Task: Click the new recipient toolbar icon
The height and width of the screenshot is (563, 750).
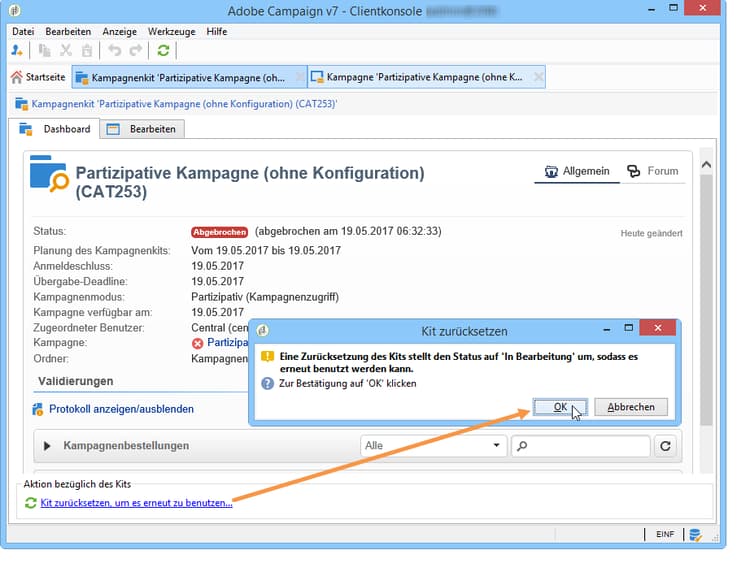Action: (17, 50)
